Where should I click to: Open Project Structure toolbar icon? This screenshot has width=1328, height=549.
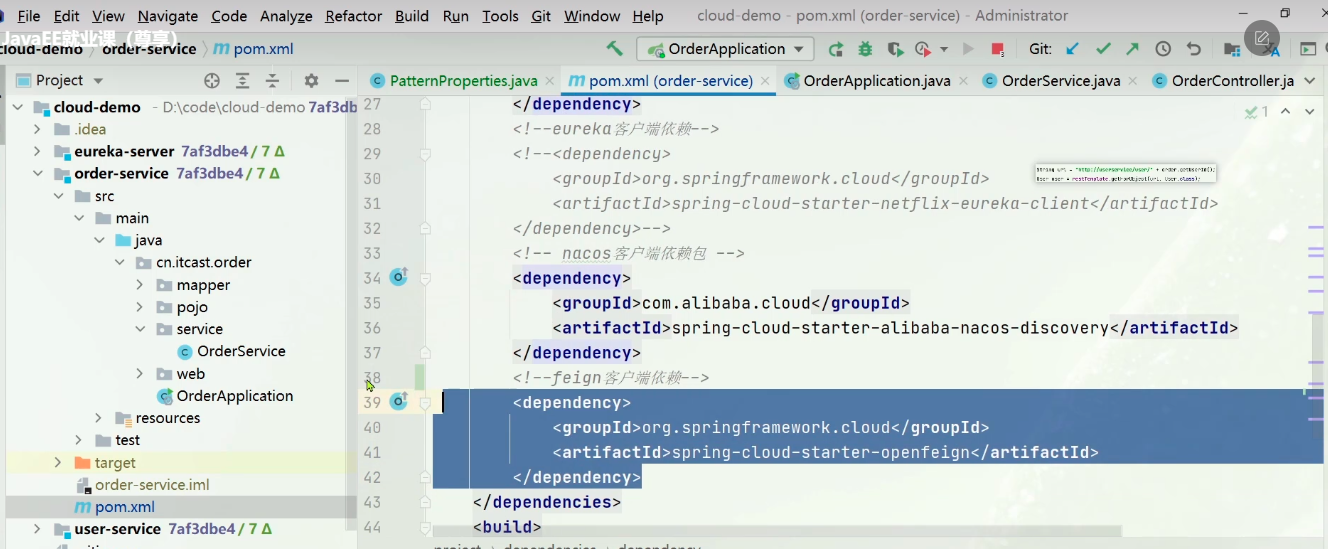click(x=1233, y=49)
